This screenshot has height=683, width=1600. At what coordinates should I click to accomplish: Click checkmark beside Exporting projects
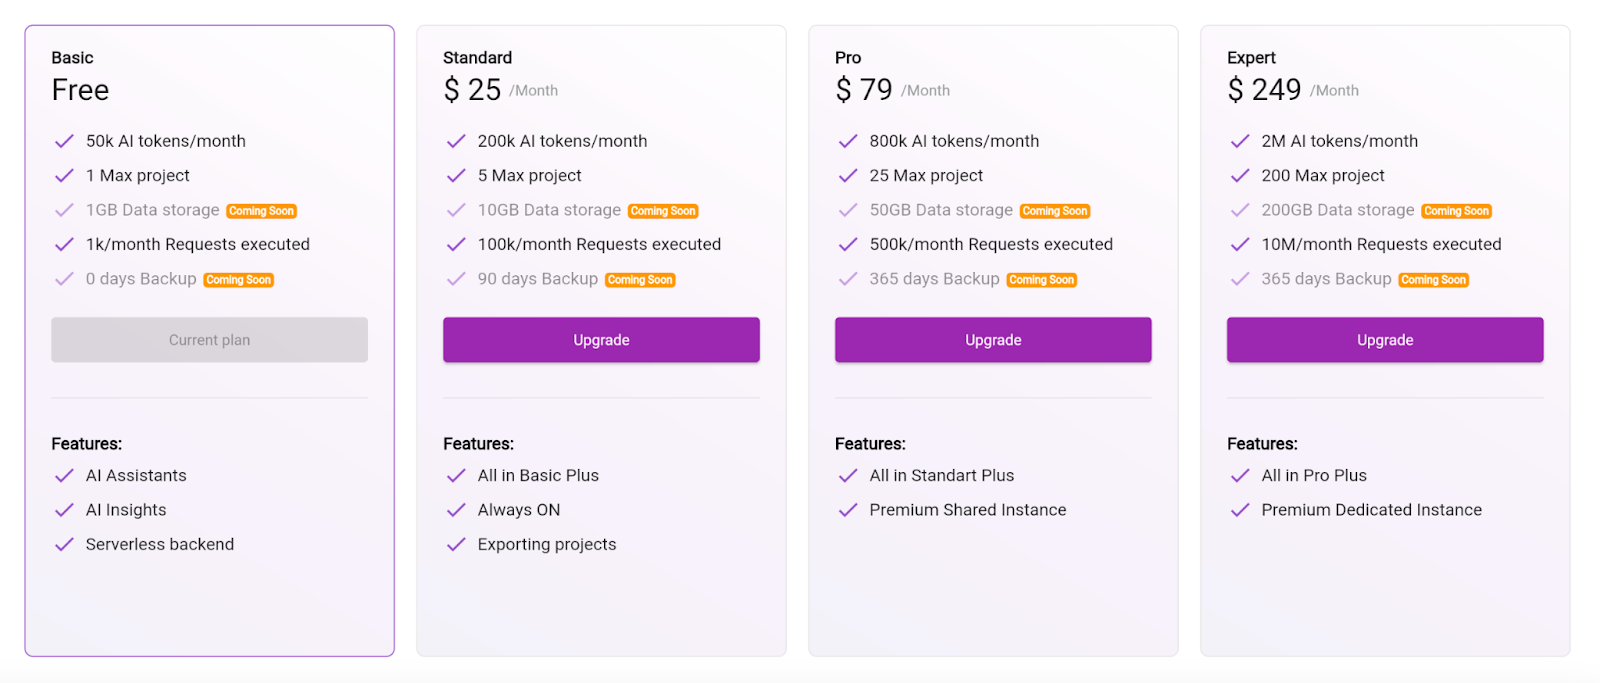tap(456, 544)
